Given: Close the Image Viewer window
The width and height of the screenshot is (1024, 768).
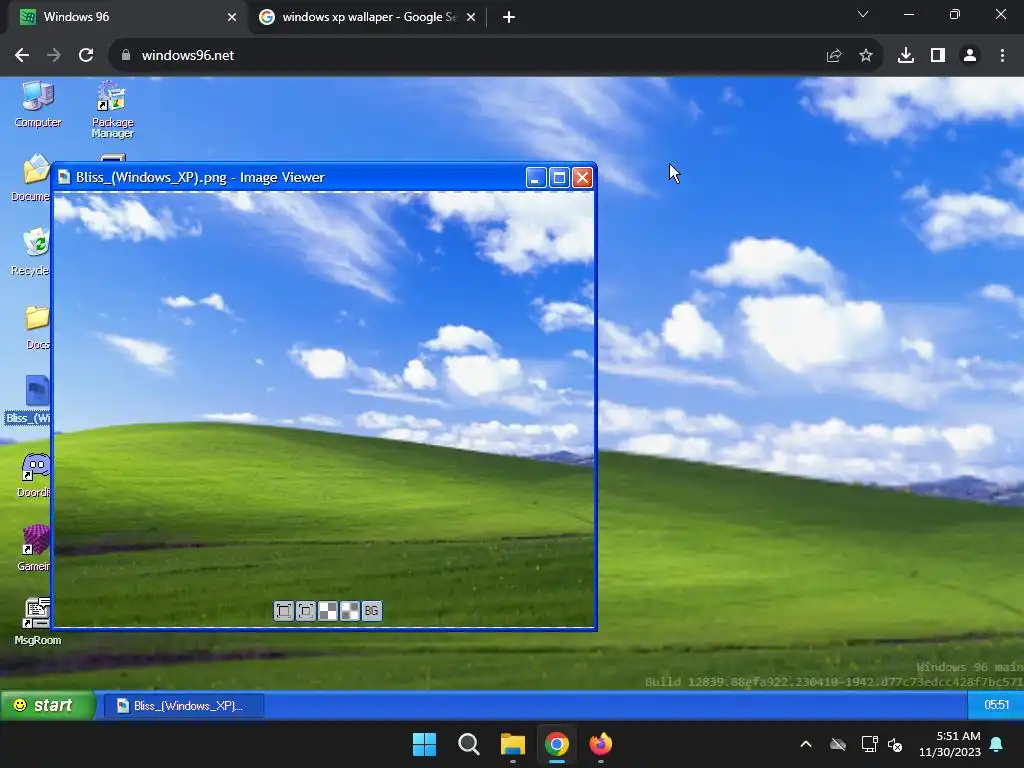Looking at the screenshot, I should (582, 178).
